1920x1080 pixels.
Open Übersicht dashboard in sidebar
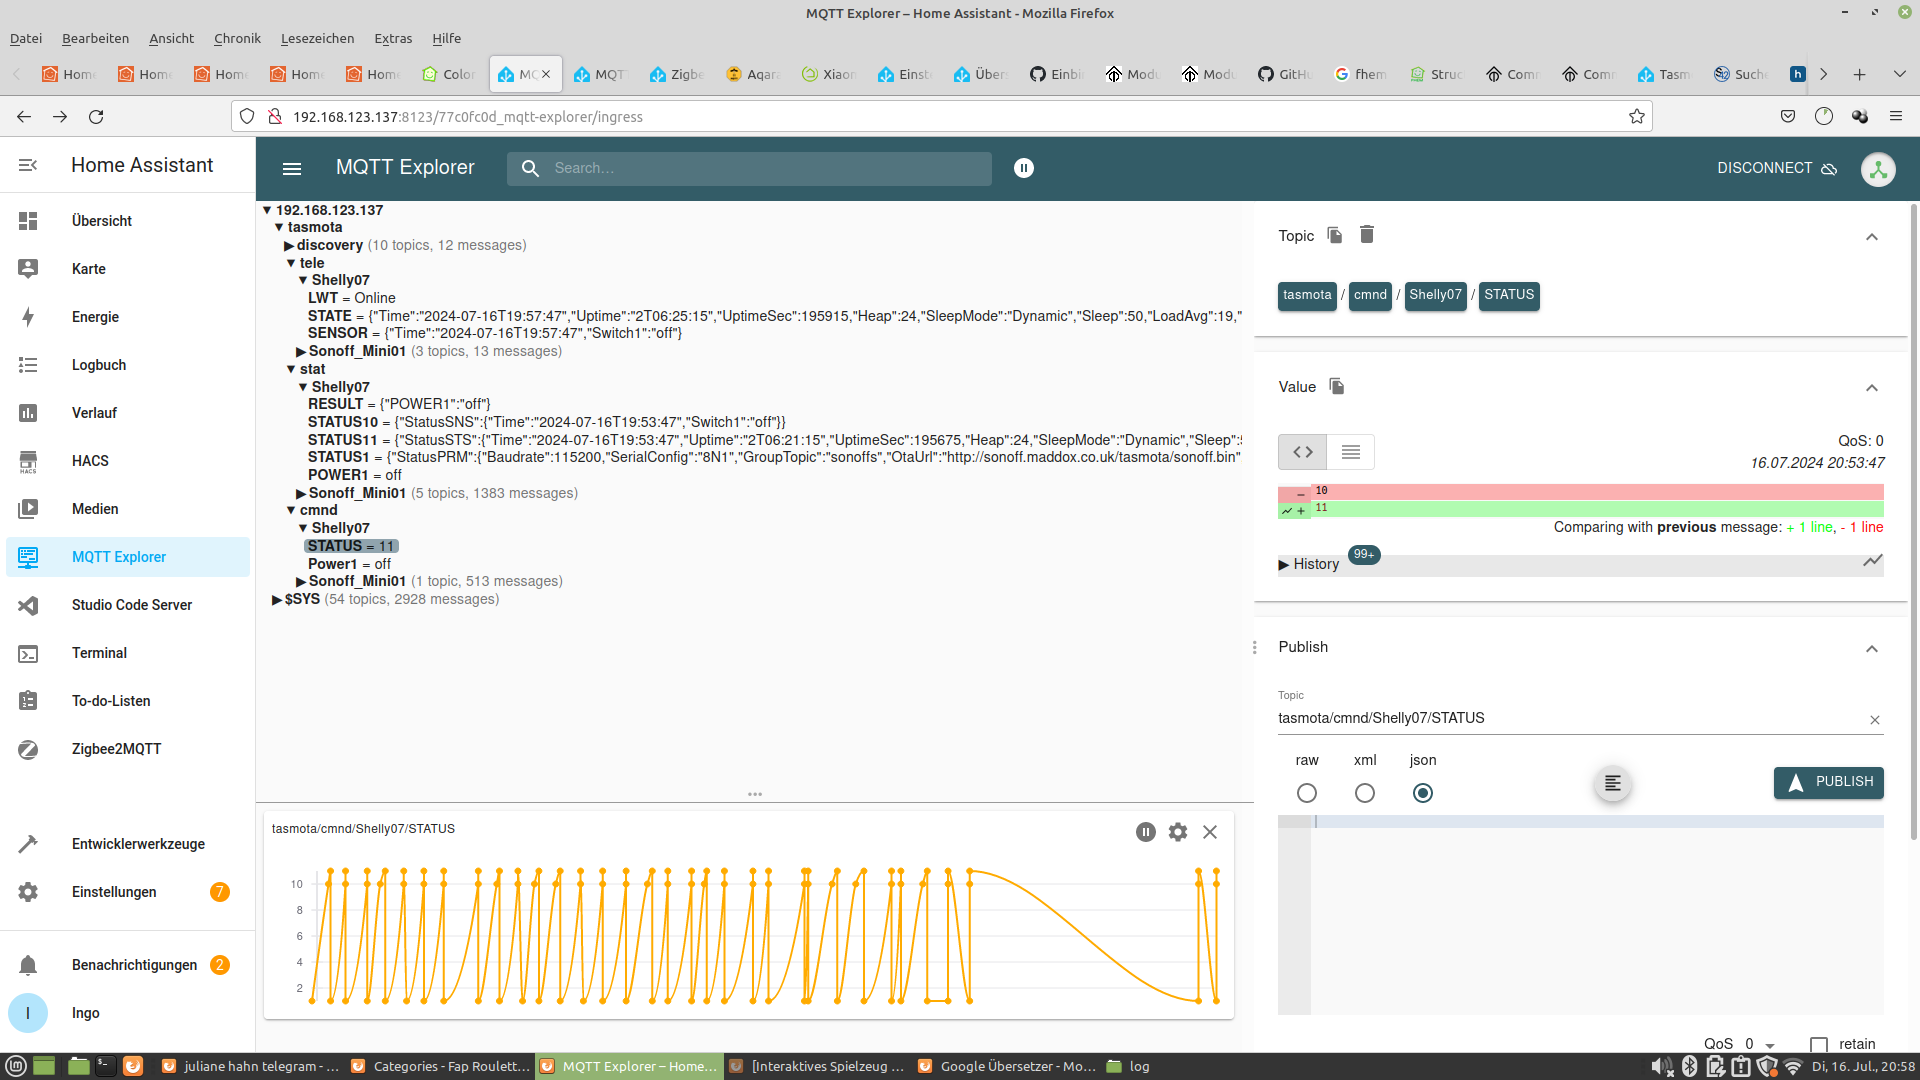pyautogui.click(x=127, y=221)
